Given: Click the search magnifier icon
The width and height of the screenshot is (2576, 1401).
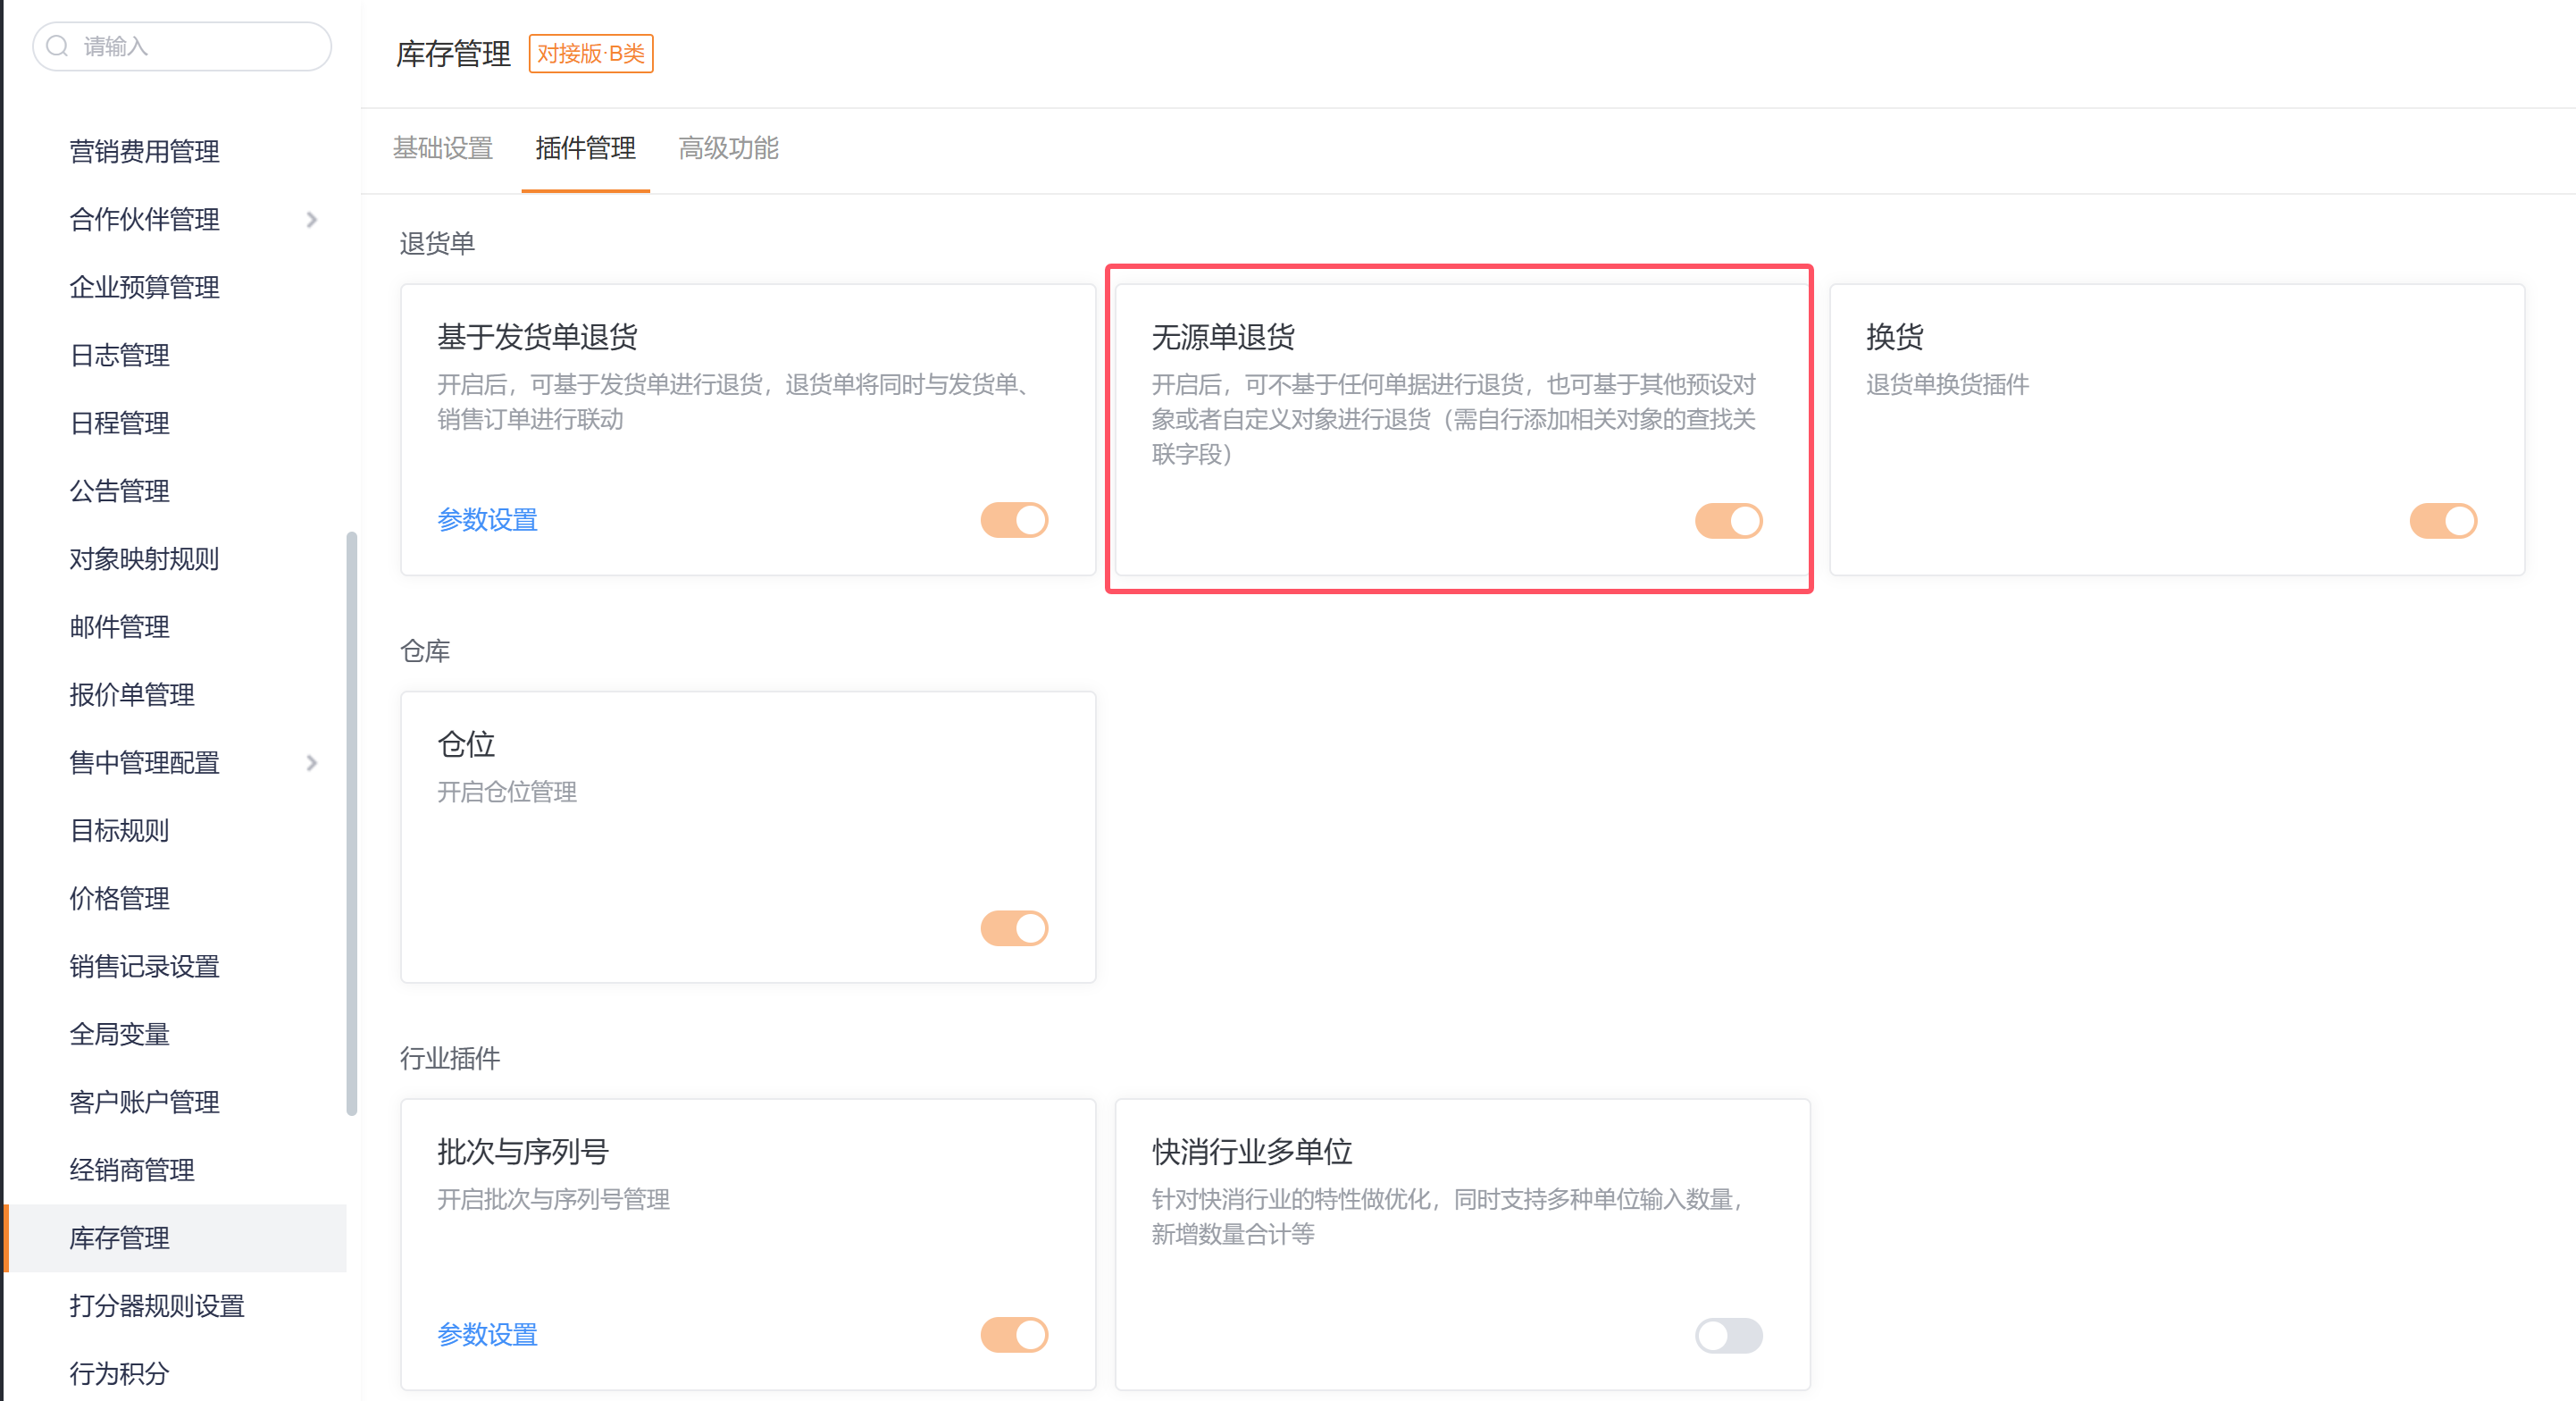Looking at the screenshot, I should pyautogui.click(x=58, y=46).
